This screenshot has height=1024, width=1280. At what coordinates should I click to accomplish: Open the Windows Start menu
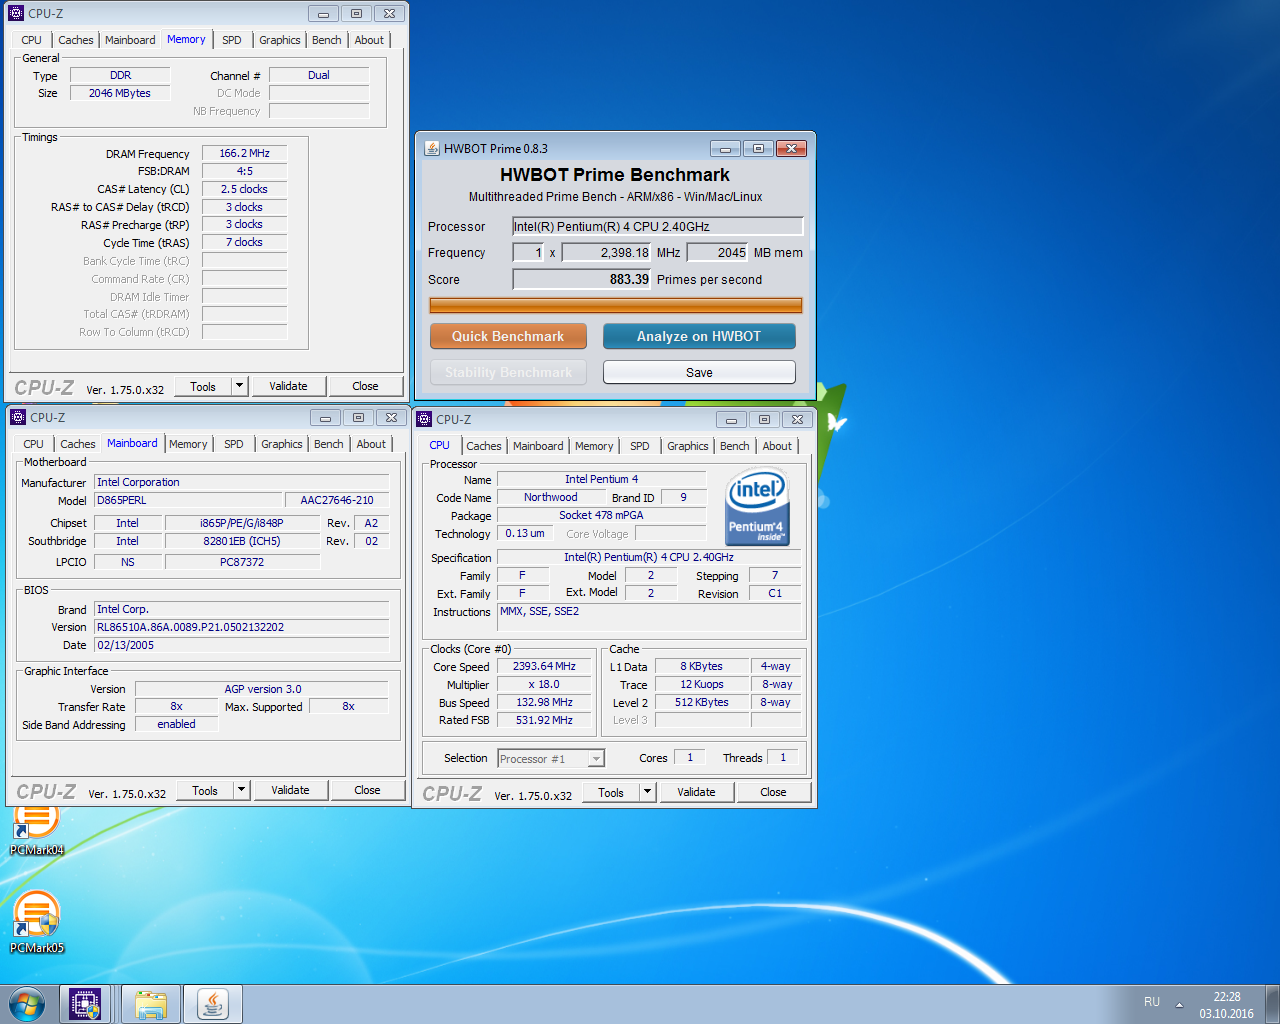pyautogui.click(x=27, y=1004)
